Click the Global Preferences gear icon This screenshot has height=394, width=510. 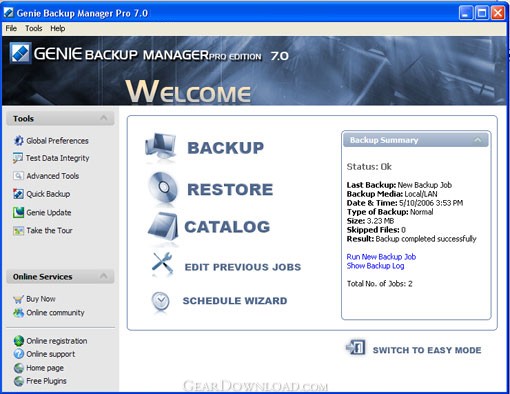pos(18,141)
